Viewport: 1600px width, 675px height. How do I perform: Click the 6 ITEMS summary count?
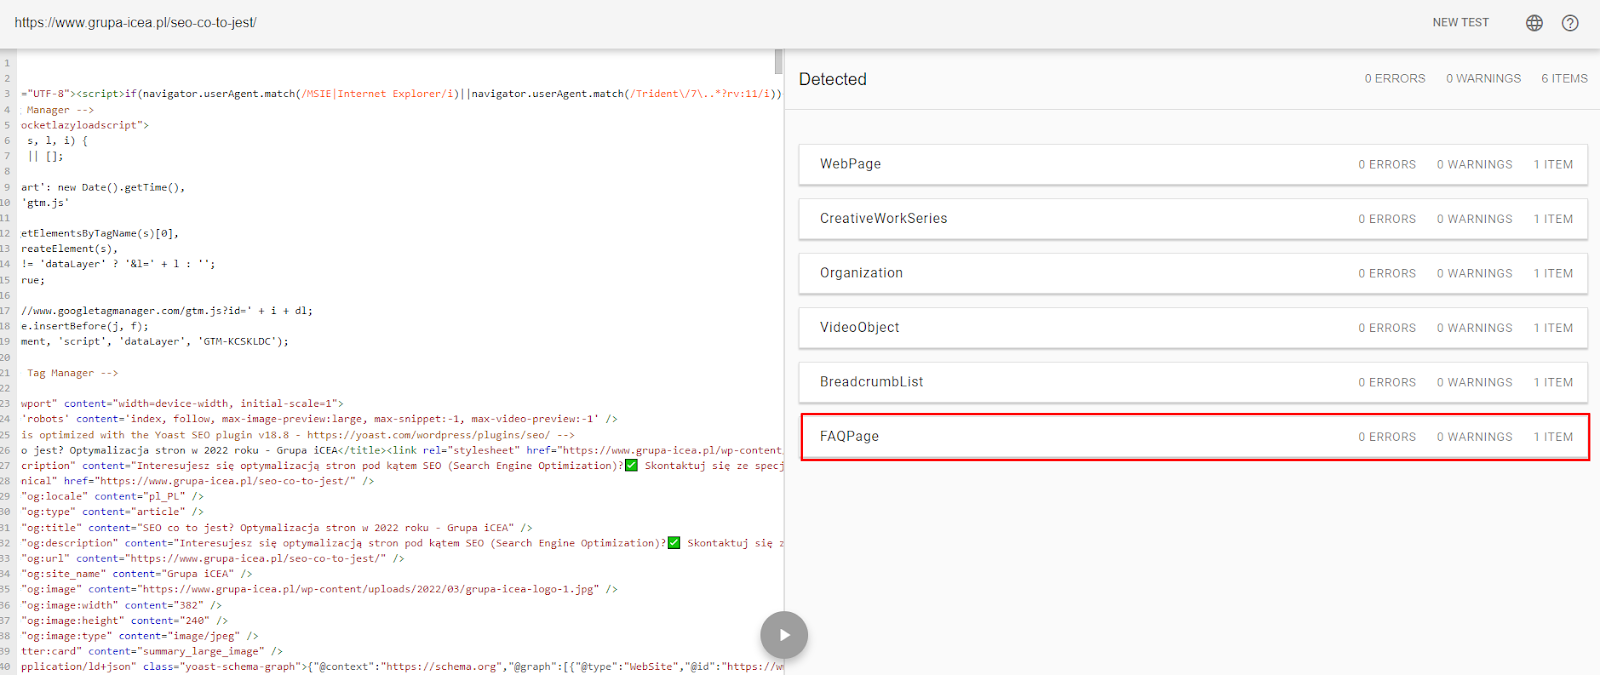click(1564, 79)
